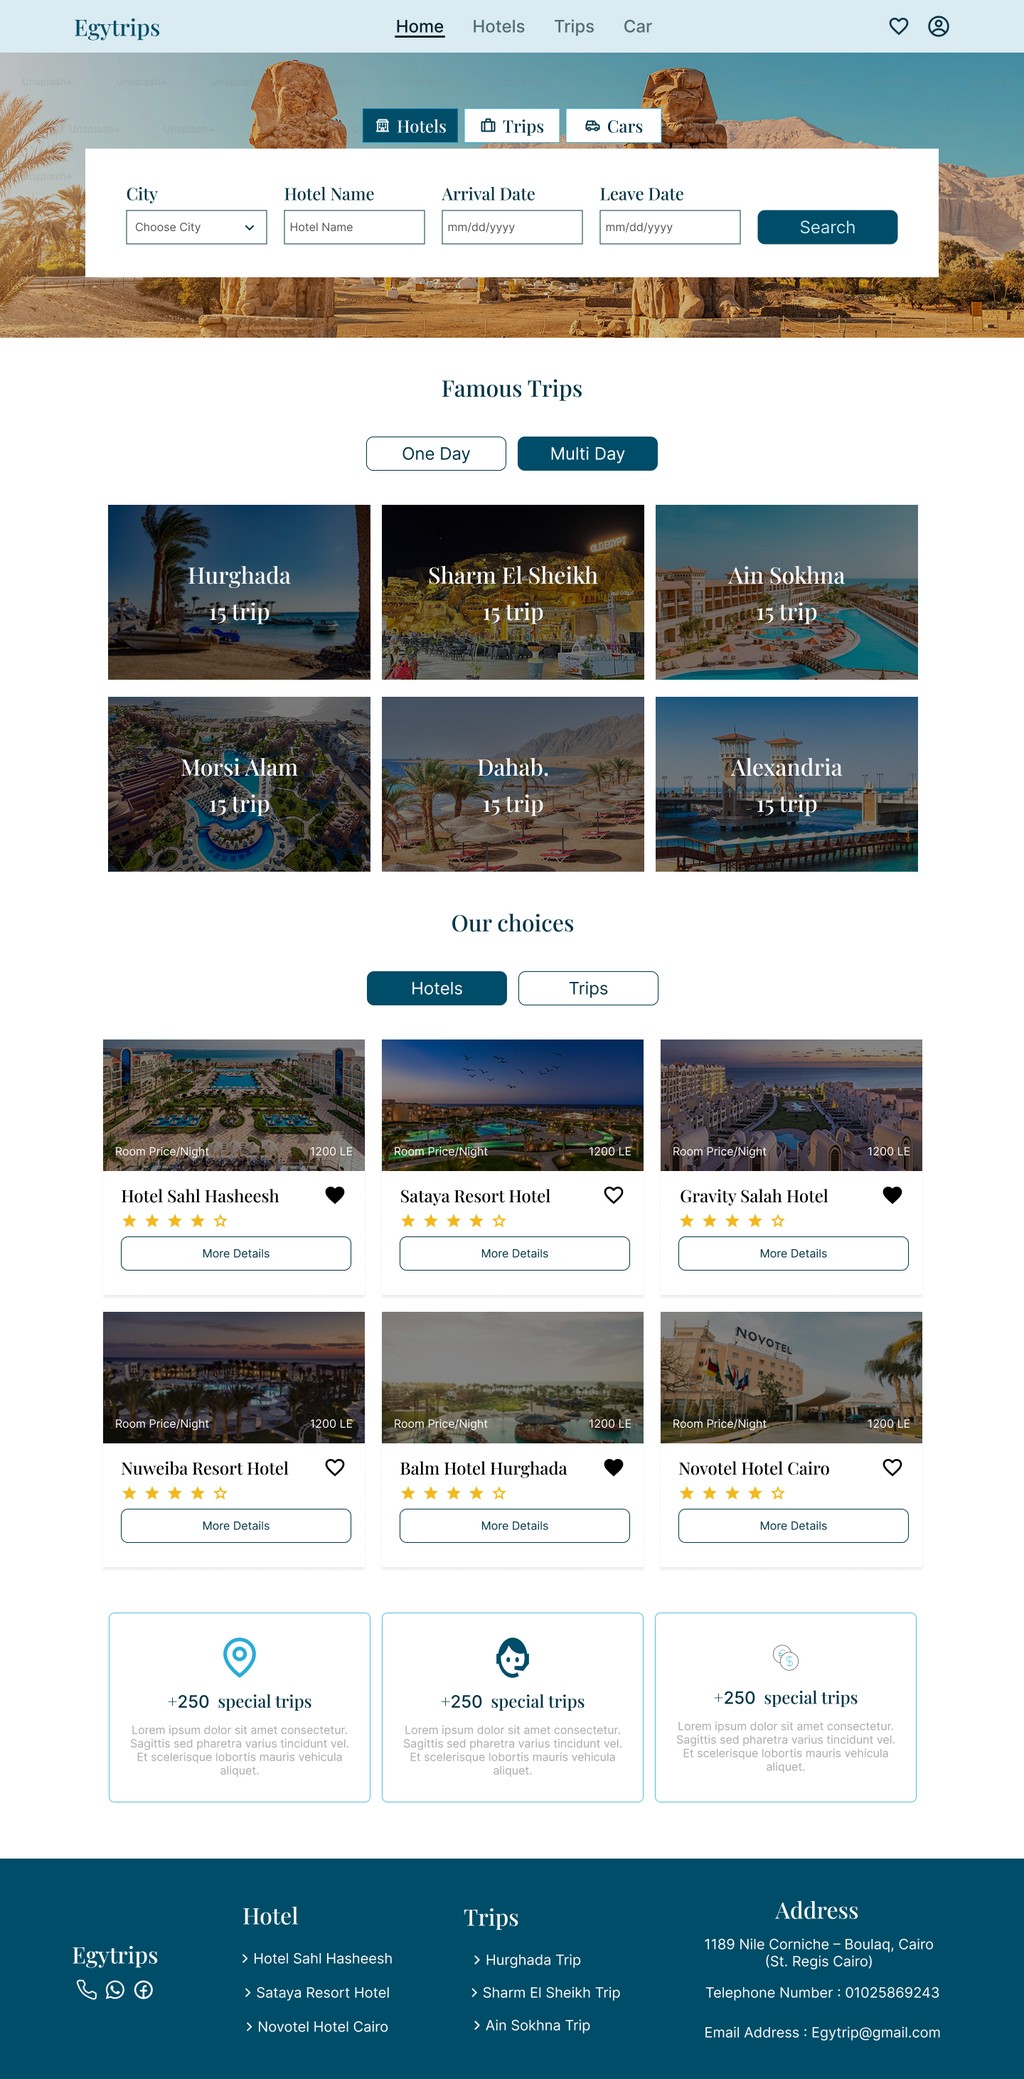Open the Choose City dropdown
This screenshot has width=1024, height=2079.
click(x=196, y=227)
